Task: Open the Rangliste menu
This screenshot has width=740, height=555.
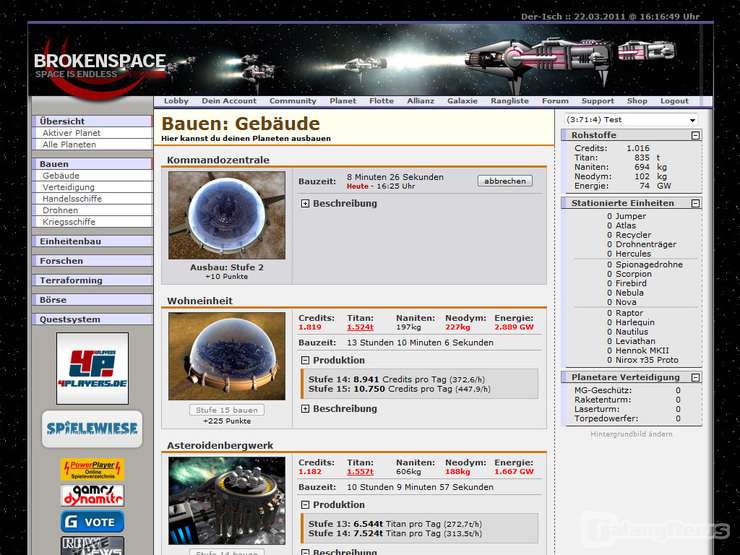Action: (x=510, y=101)
